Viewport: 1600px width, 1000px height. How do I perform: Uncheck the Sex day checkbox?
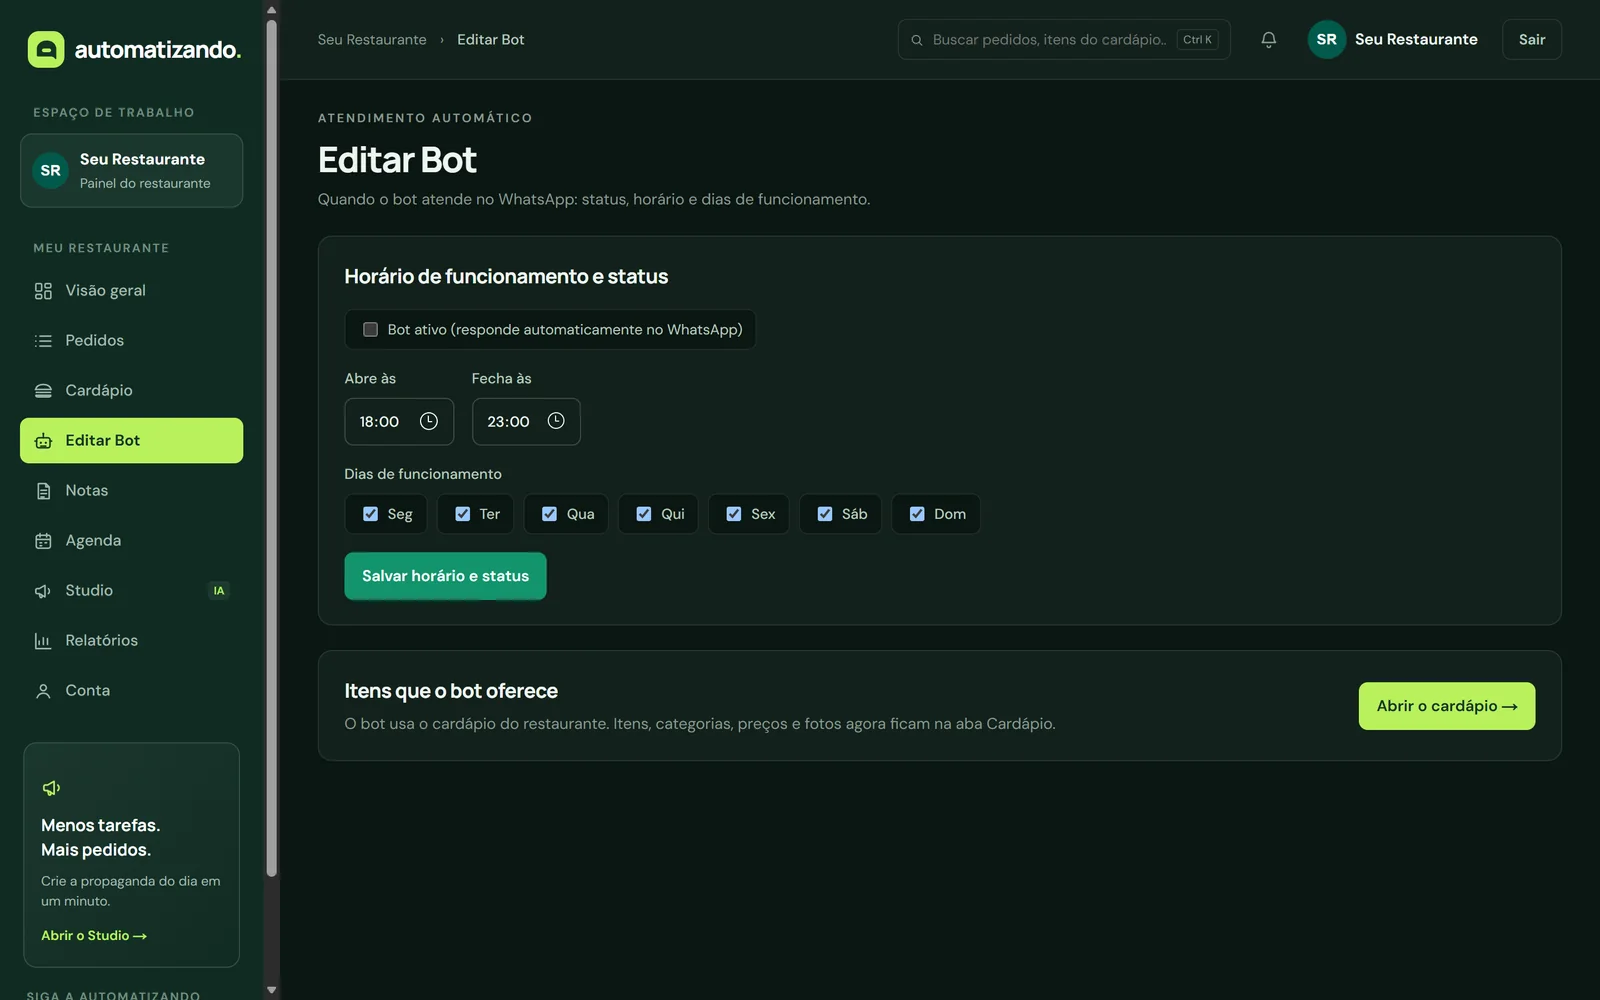pyautogui.click(x=734, y=514)
